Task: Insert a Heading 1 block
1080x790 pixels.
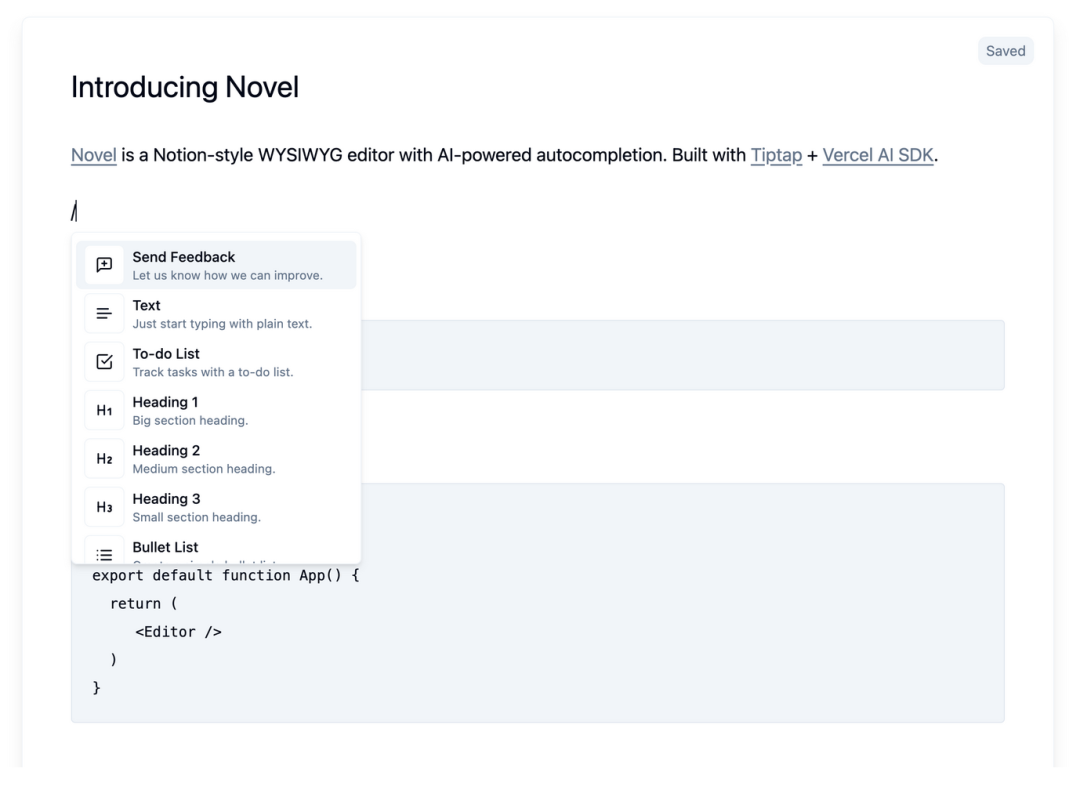Action: click(x=216, y=410)
